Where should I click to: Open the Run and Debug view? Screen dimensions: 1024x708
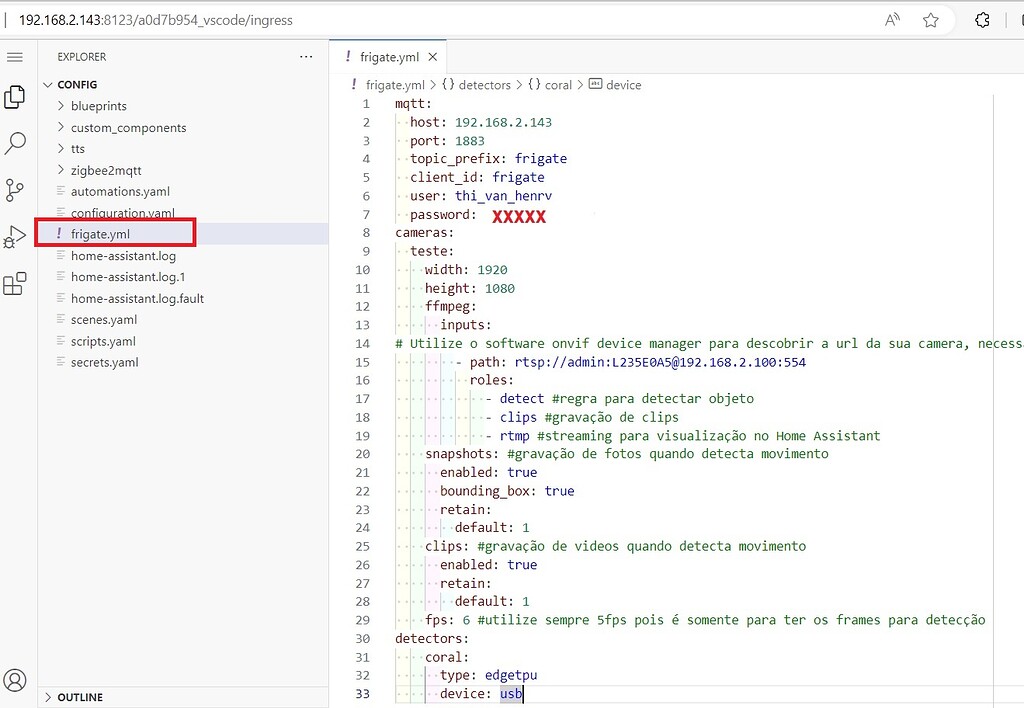point(15,237)
